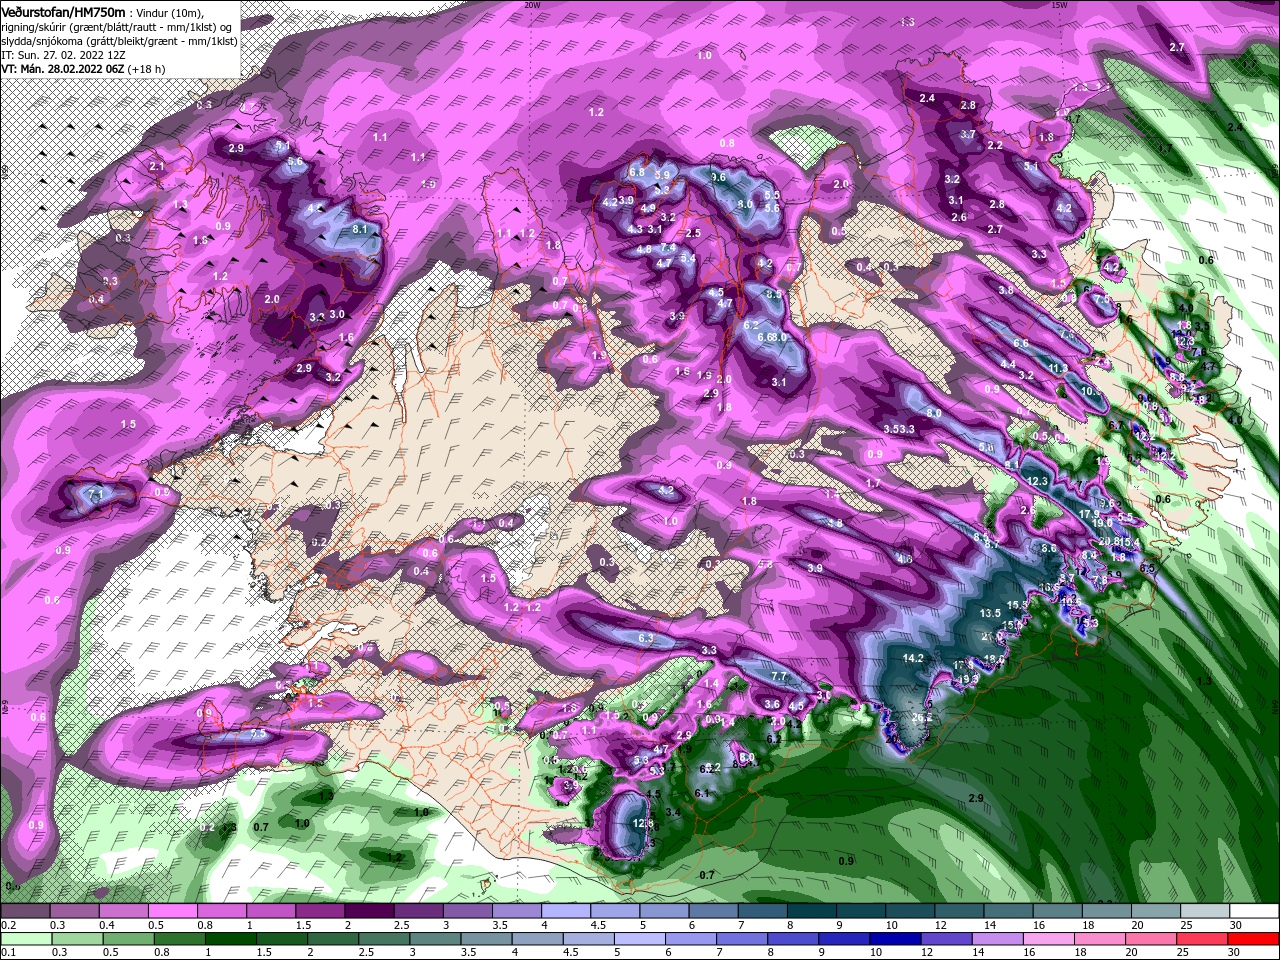Image resolution: width=1280 pixels, height=960 pixels.
Task: Click the 7.1 value off the west coast
Action: click(x=95, y=494)
